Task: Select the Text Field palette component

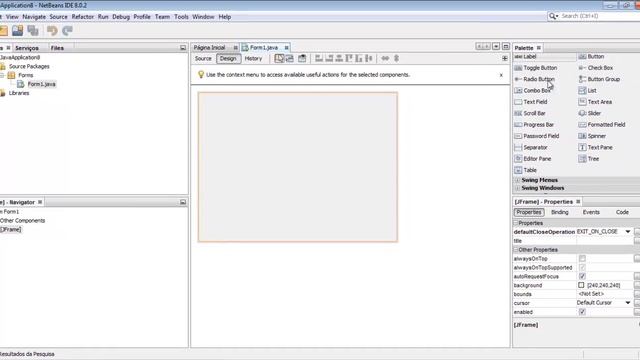Action: (x=531, y=102)
